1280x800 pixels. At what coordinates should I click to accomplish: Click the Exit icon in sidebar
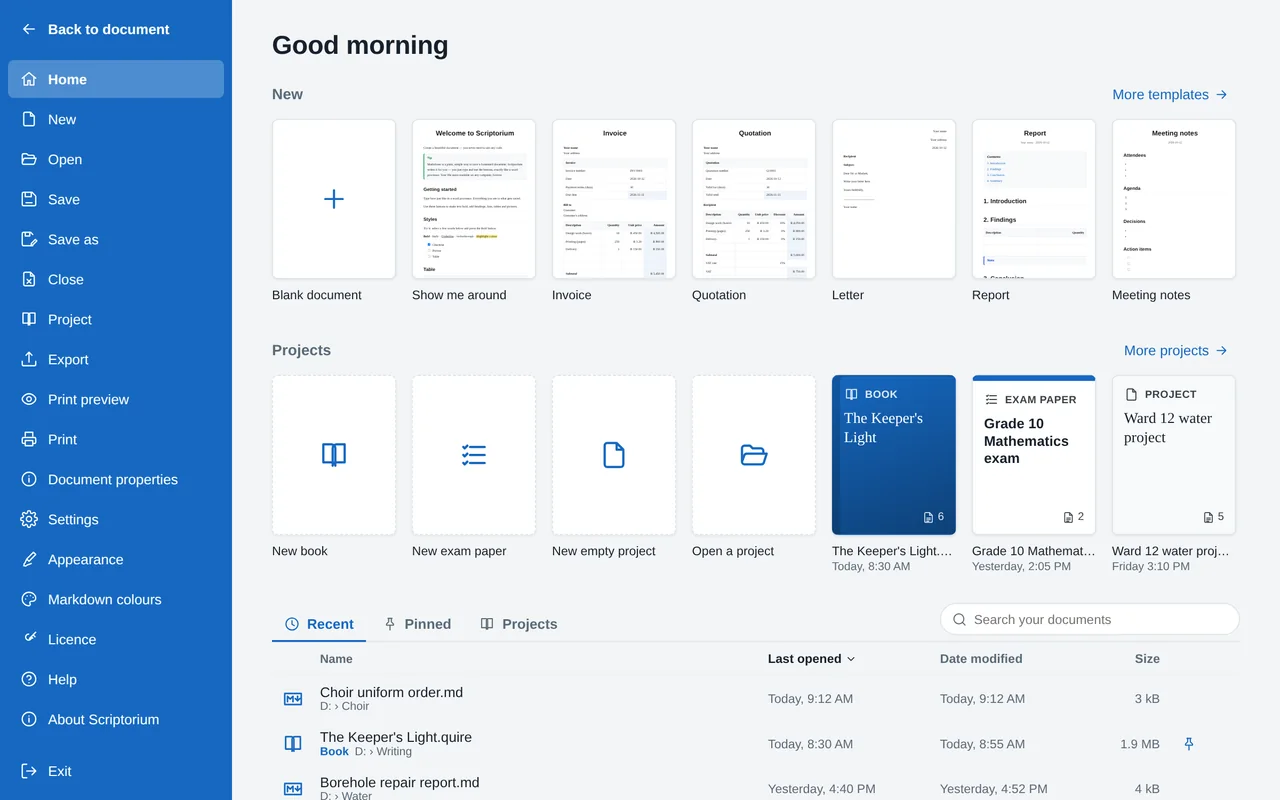click(29, 771)
